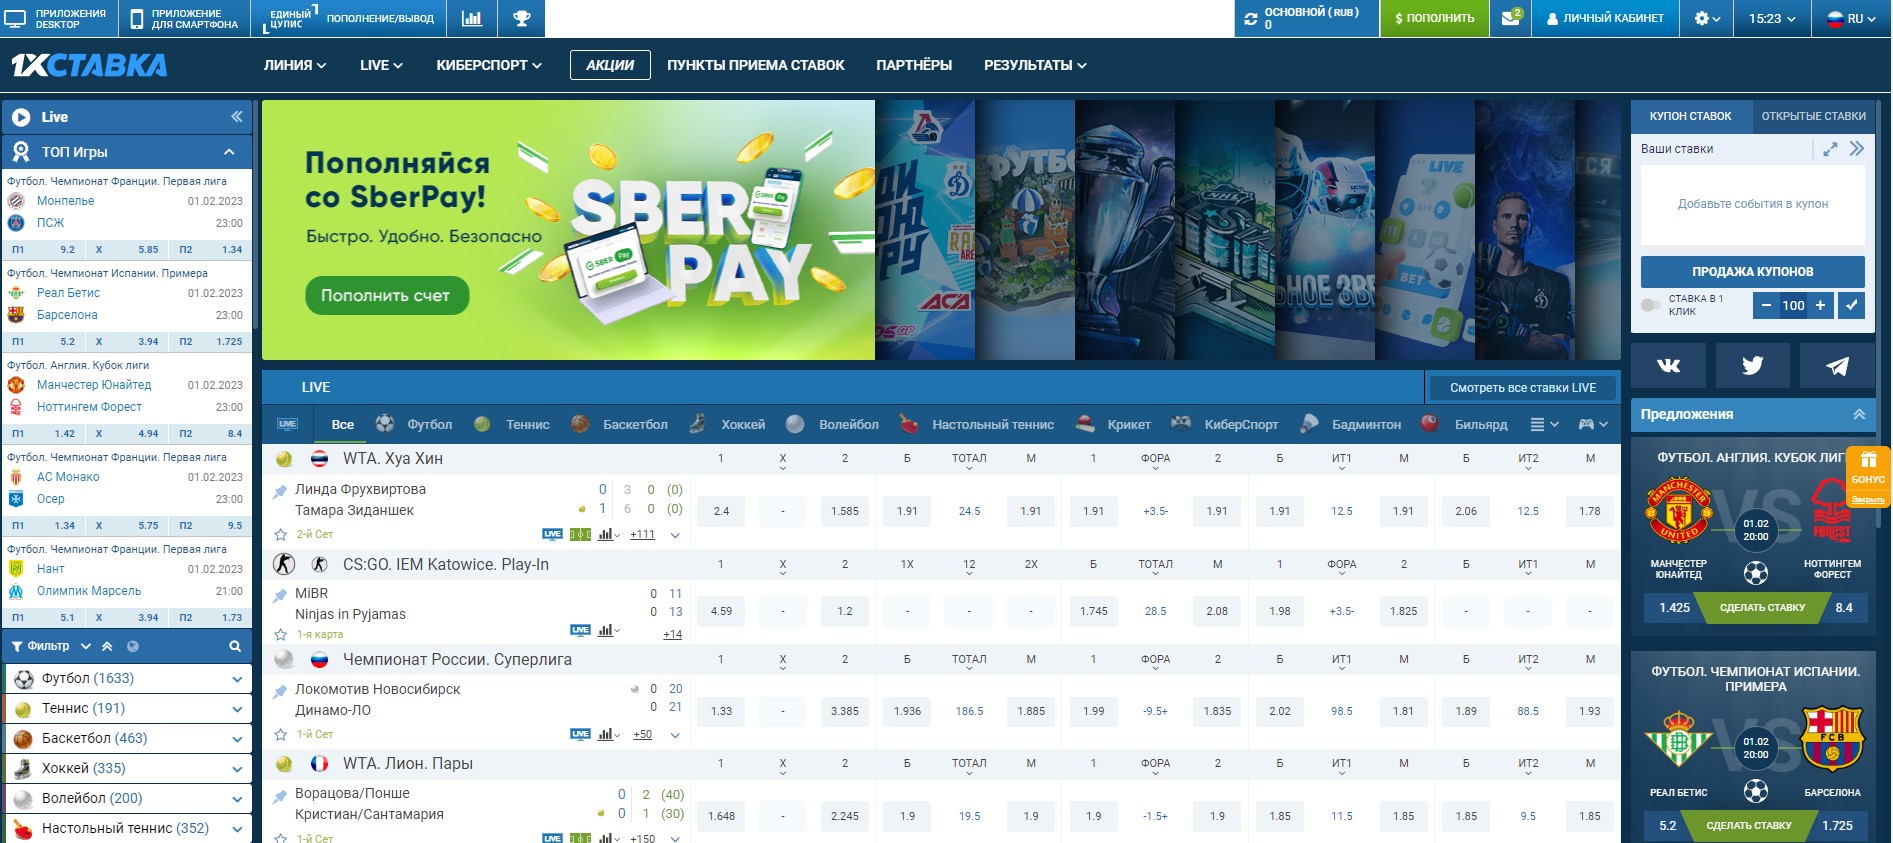Open the Приложения Desktop link

pos(57,18)
